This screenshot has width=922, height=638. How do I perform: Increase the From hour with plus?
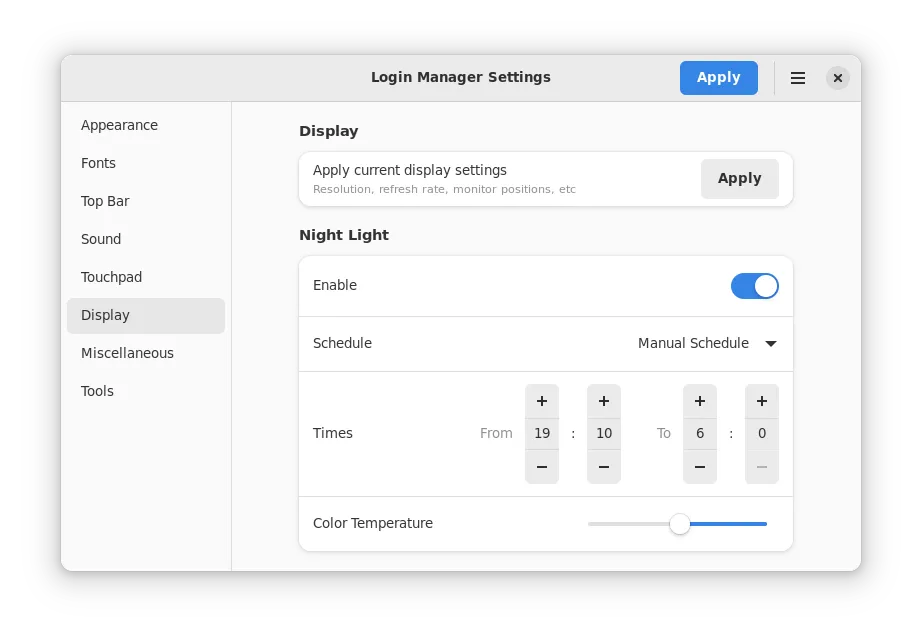click(x=542, y=401)
